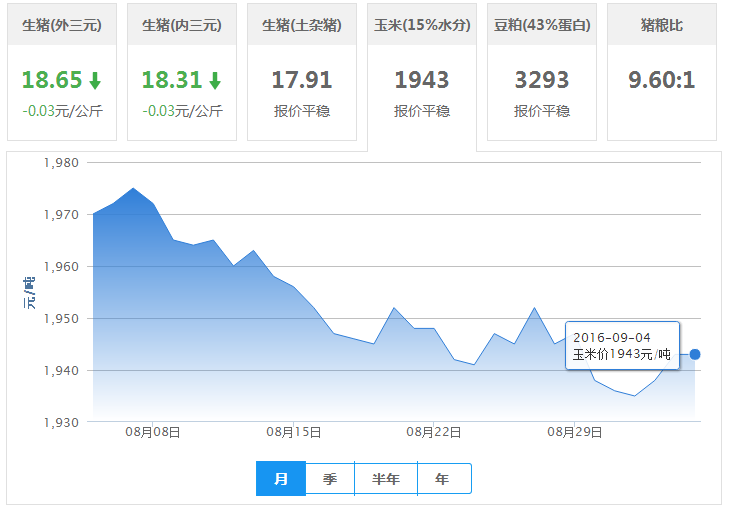
Task: Select the 生猪(外三元) price tab
Action: click(62, 72)
